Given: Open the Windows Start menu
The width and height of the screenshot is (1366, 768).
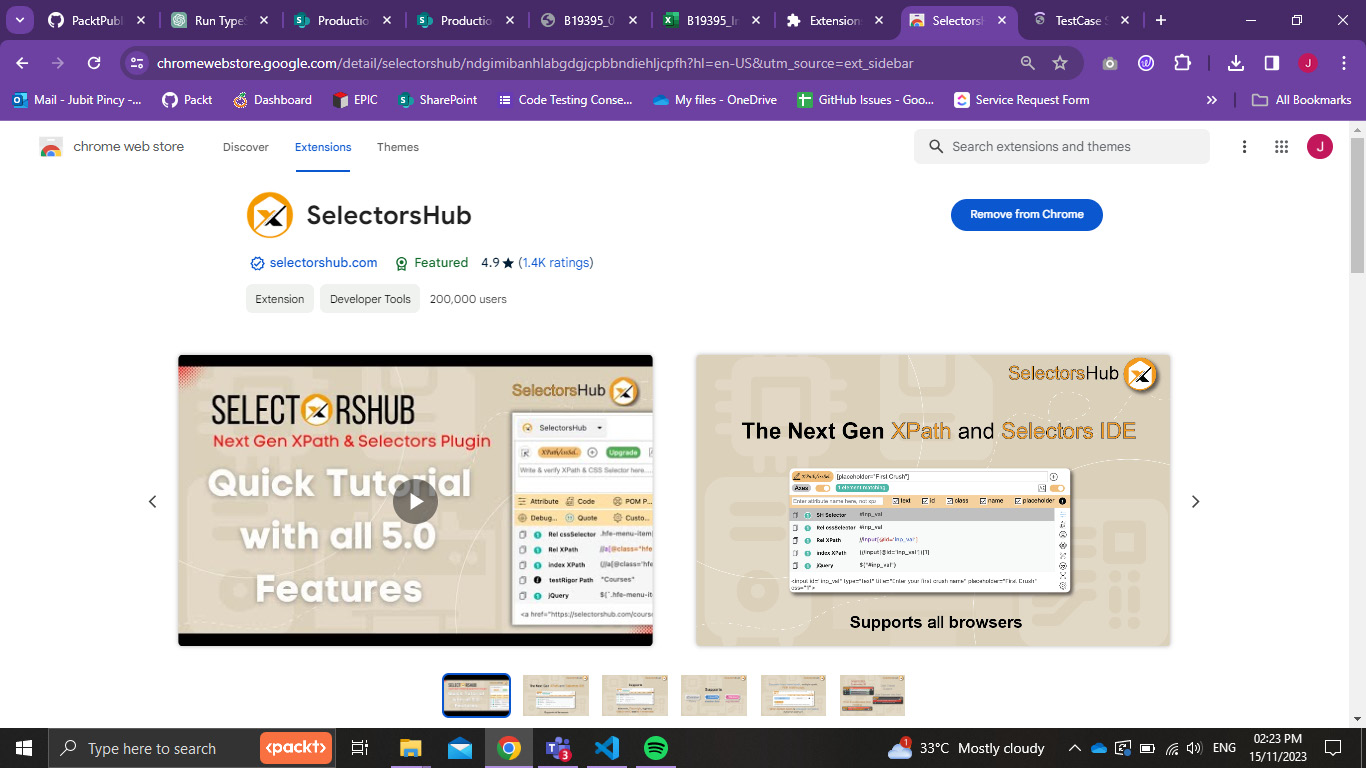Looking at the screenshot, I should click(23, 748).
